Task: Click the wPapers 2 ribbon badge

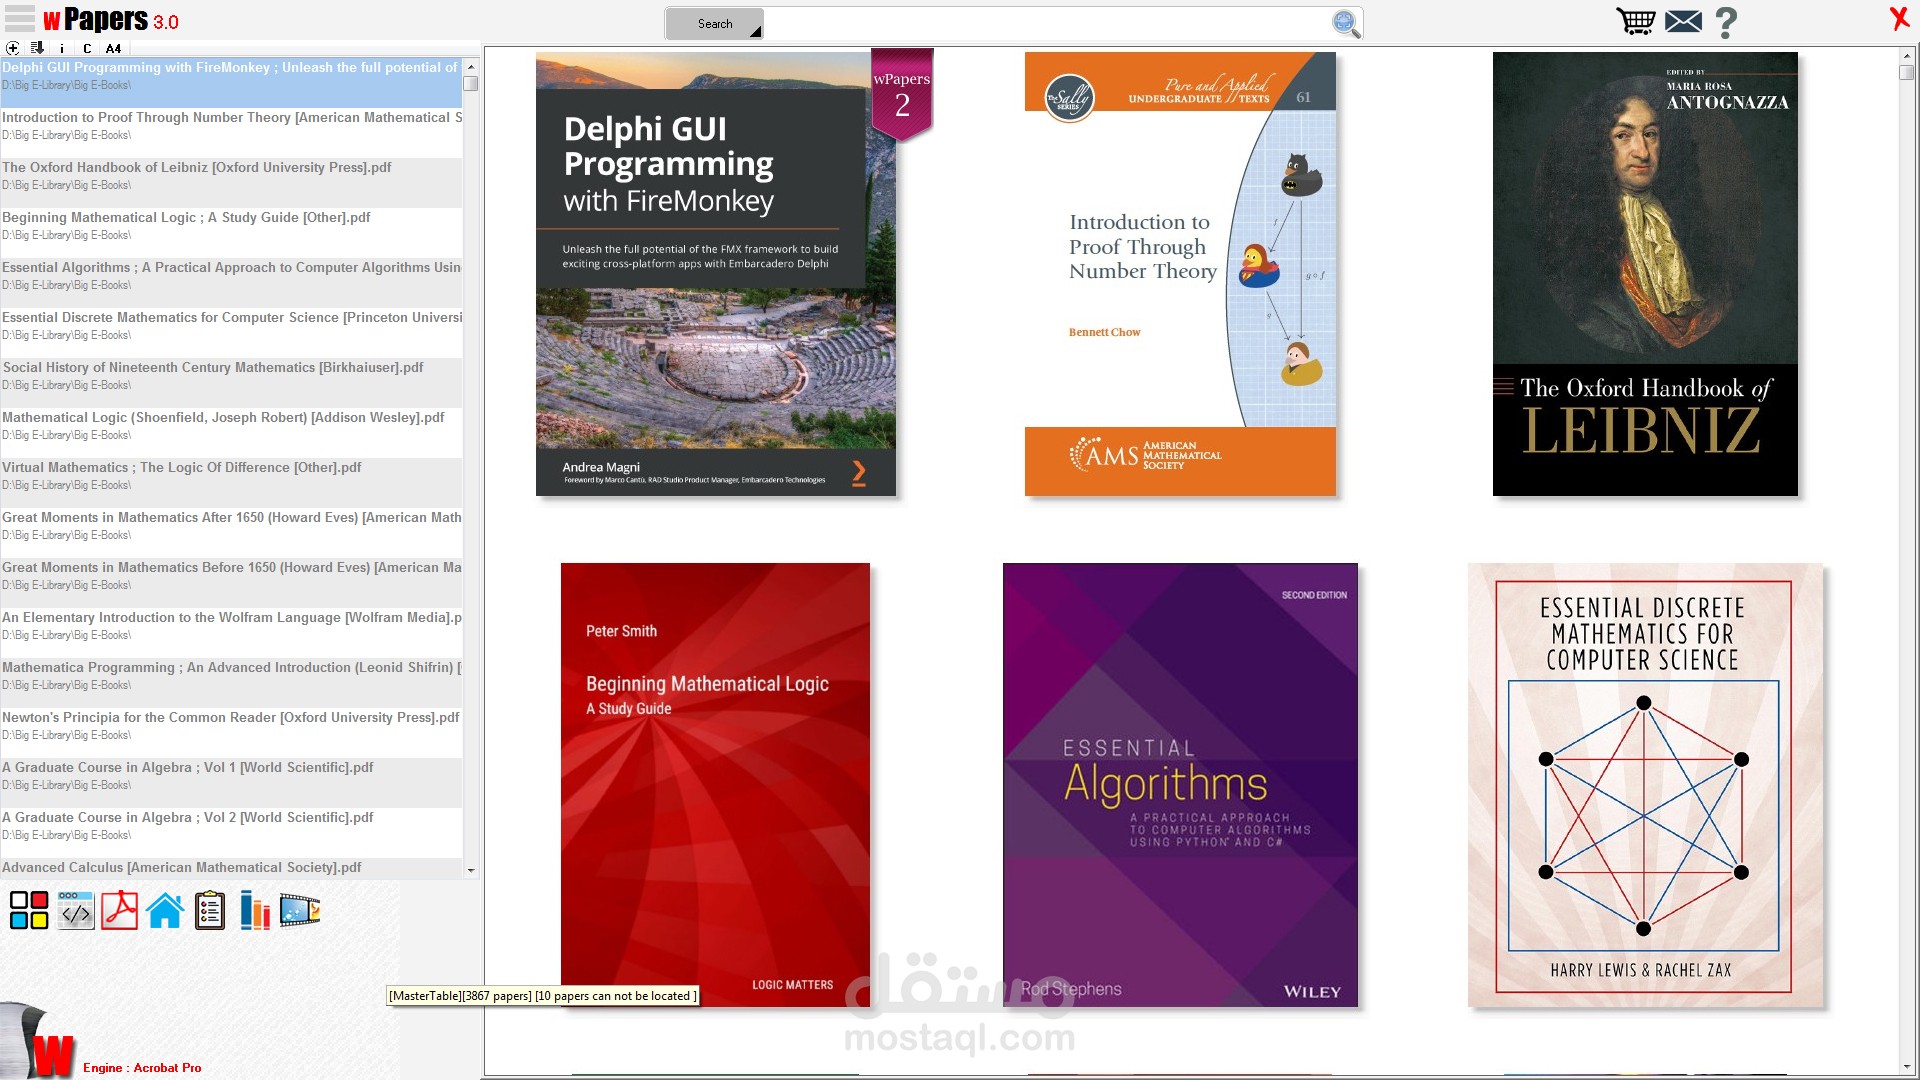Action: pos(902,93)
